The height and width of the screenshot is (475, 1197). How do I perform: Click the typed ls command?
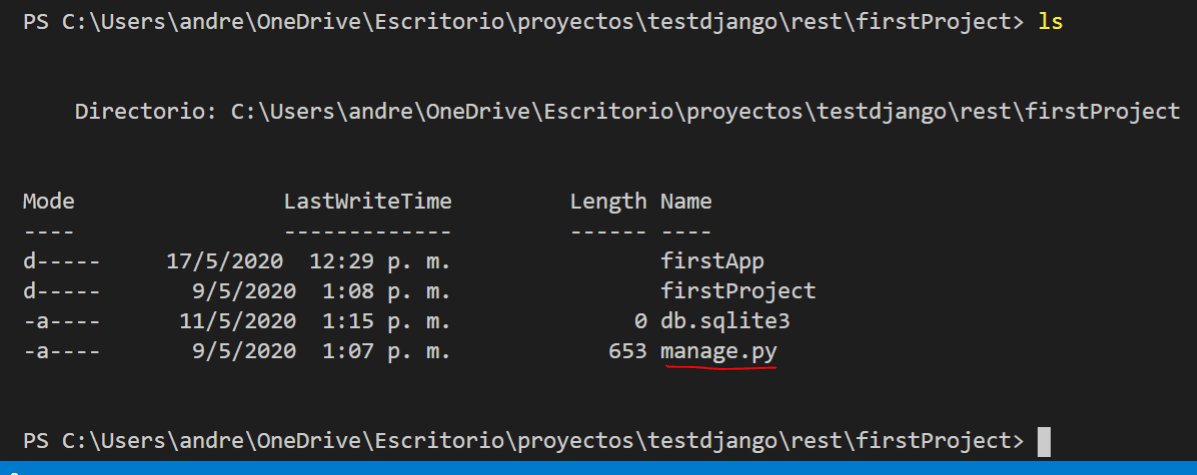click(1050, 22)
